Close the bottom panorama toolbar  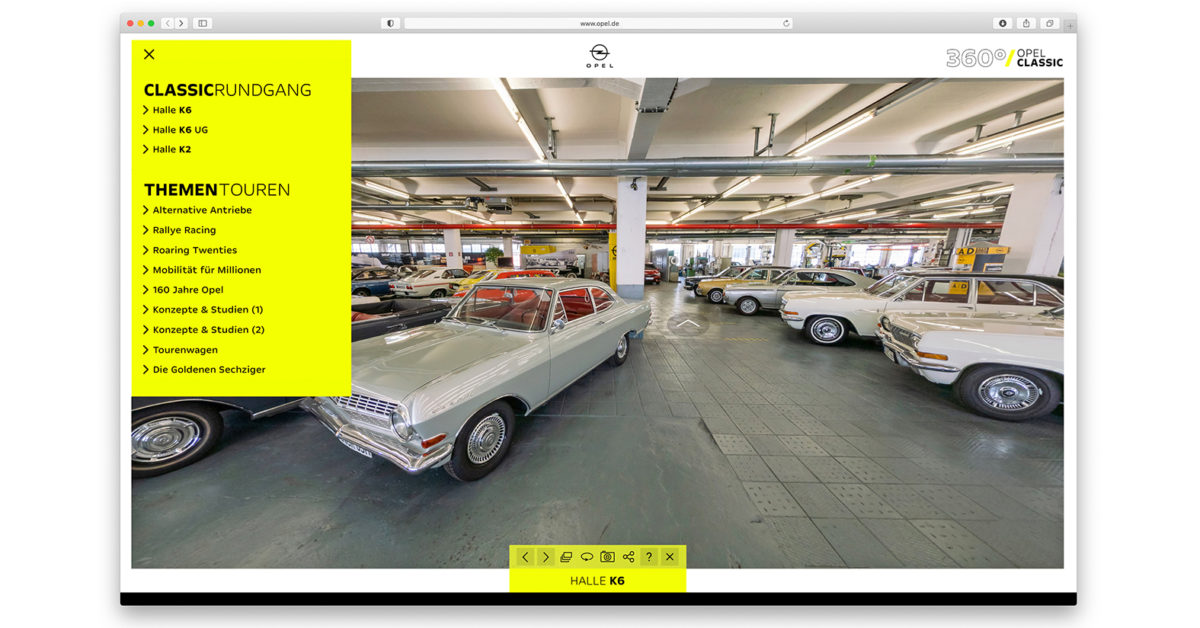click(x=670, y=557)
